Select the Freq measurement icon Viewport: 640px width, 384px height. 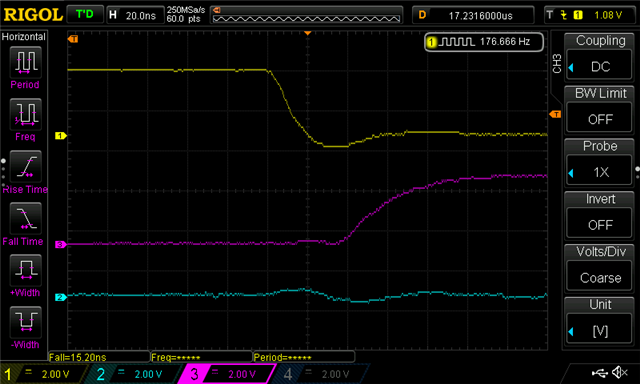click(x=25, y=114)
